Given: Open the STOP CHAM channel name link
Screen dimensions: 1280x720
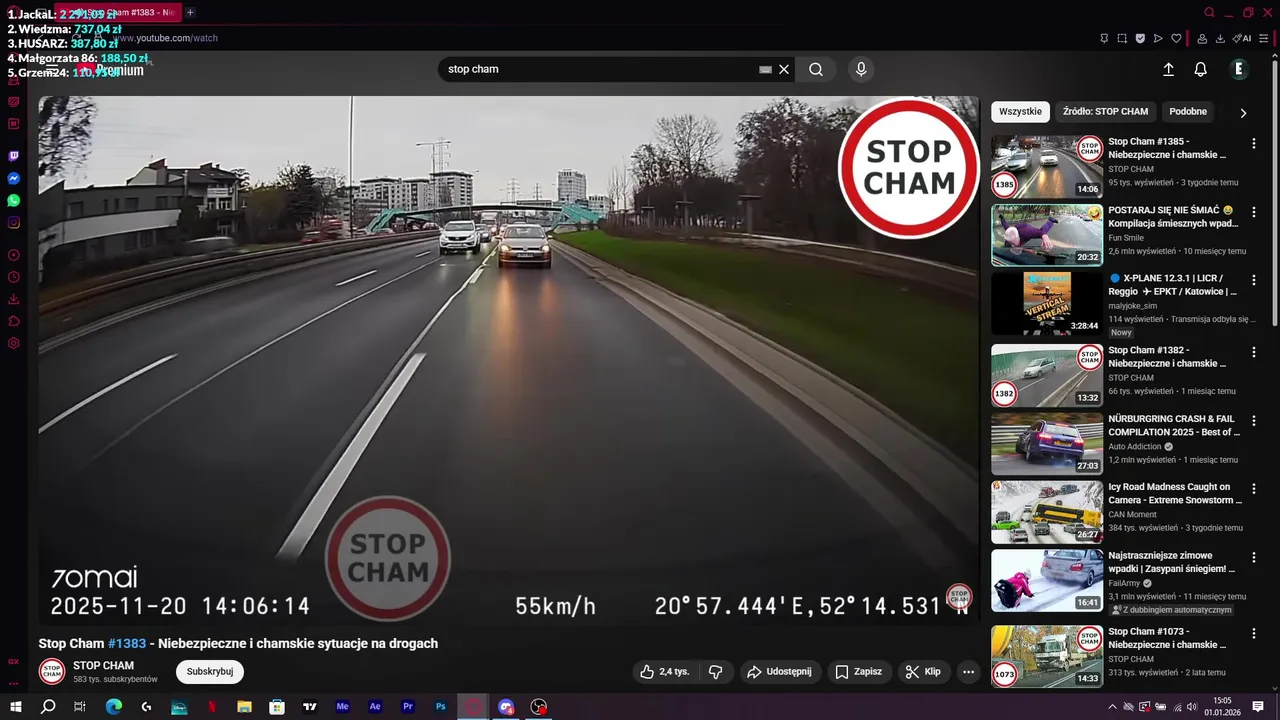Looking at the screenshot, I should [x=103, y=665].
